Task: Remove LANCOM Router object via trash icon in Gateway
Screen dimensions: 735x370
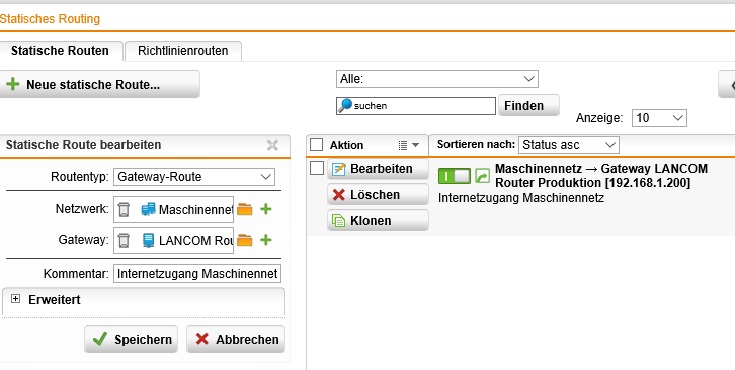Action: tap(123, 240)
